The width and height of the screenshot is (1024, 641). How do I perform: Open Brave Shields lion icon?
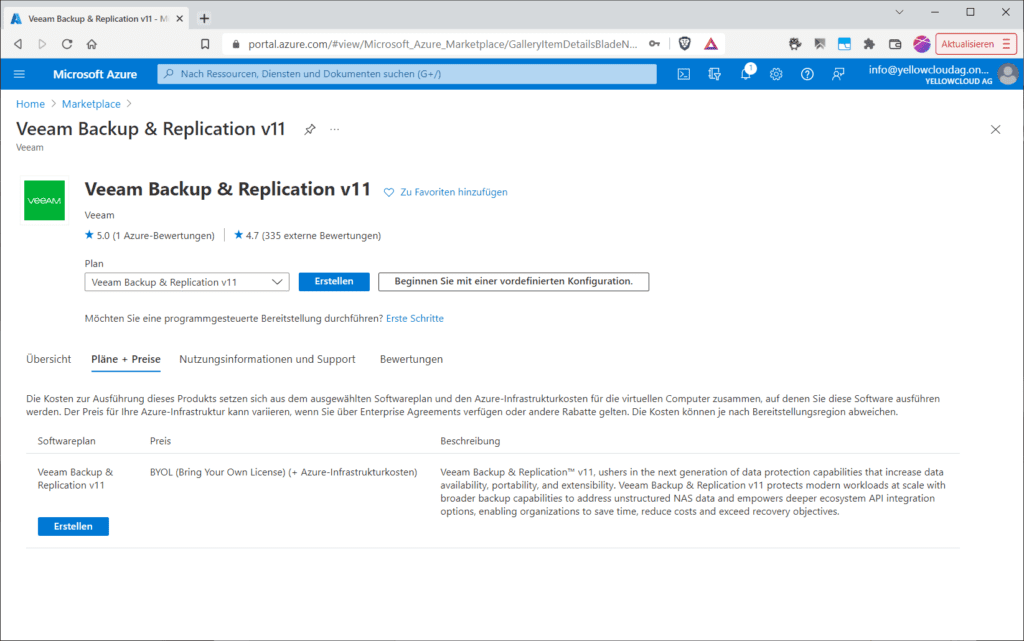684,44
